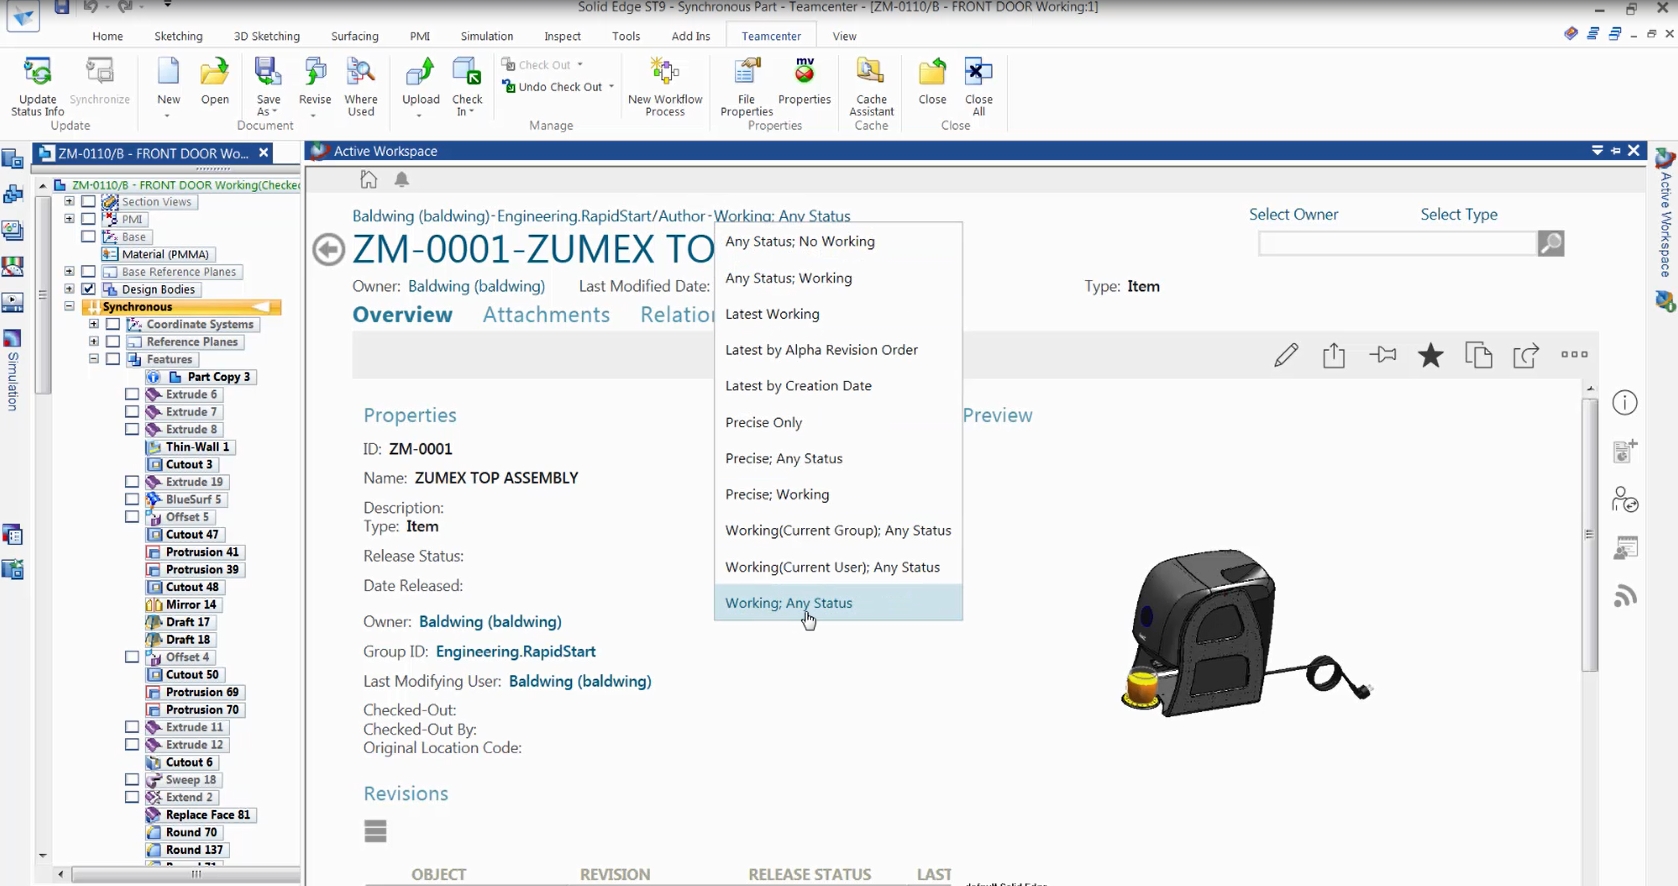Launch New Workflow Process
The height and width of the screenshot is (886, 1678).
click(x=665, y=87)
